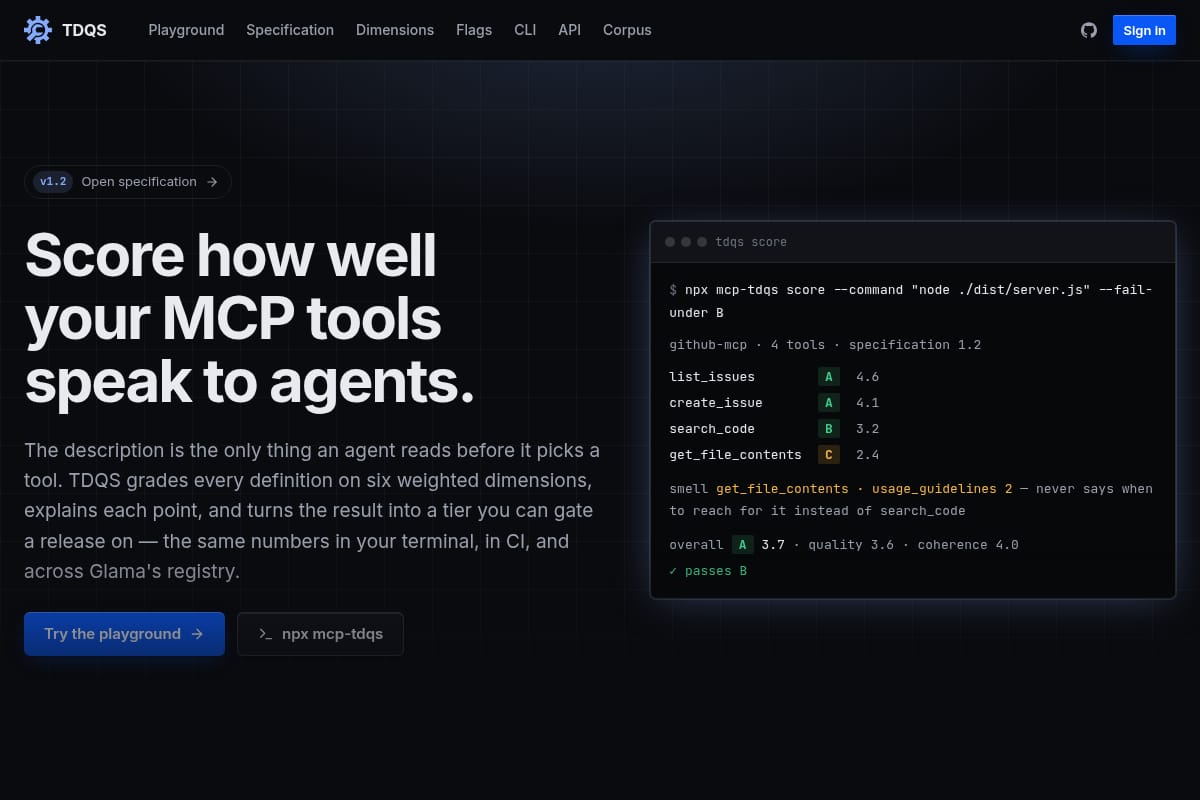
Task: Go to the Corpus page
Action: 627,30
